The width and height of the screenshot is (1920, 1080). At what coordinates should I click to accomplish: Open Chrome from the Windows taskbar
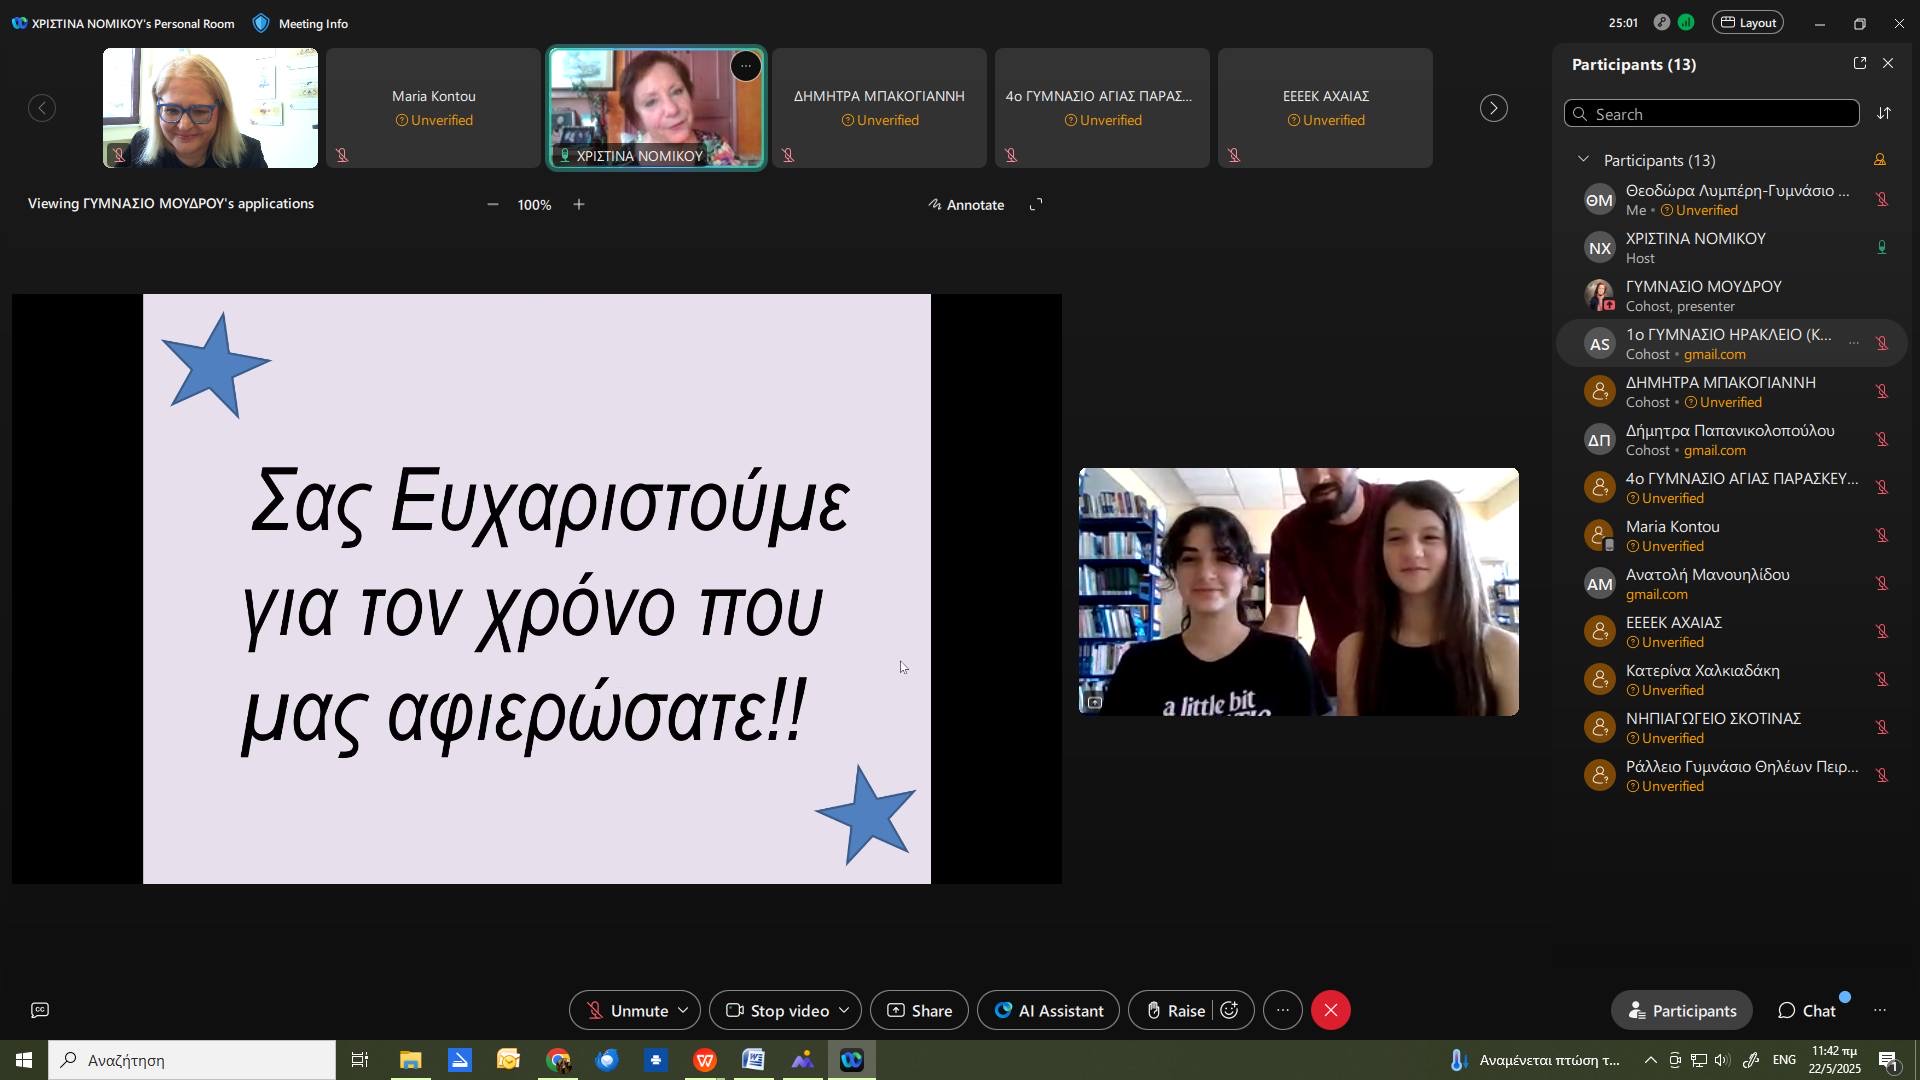point(558,1061)
